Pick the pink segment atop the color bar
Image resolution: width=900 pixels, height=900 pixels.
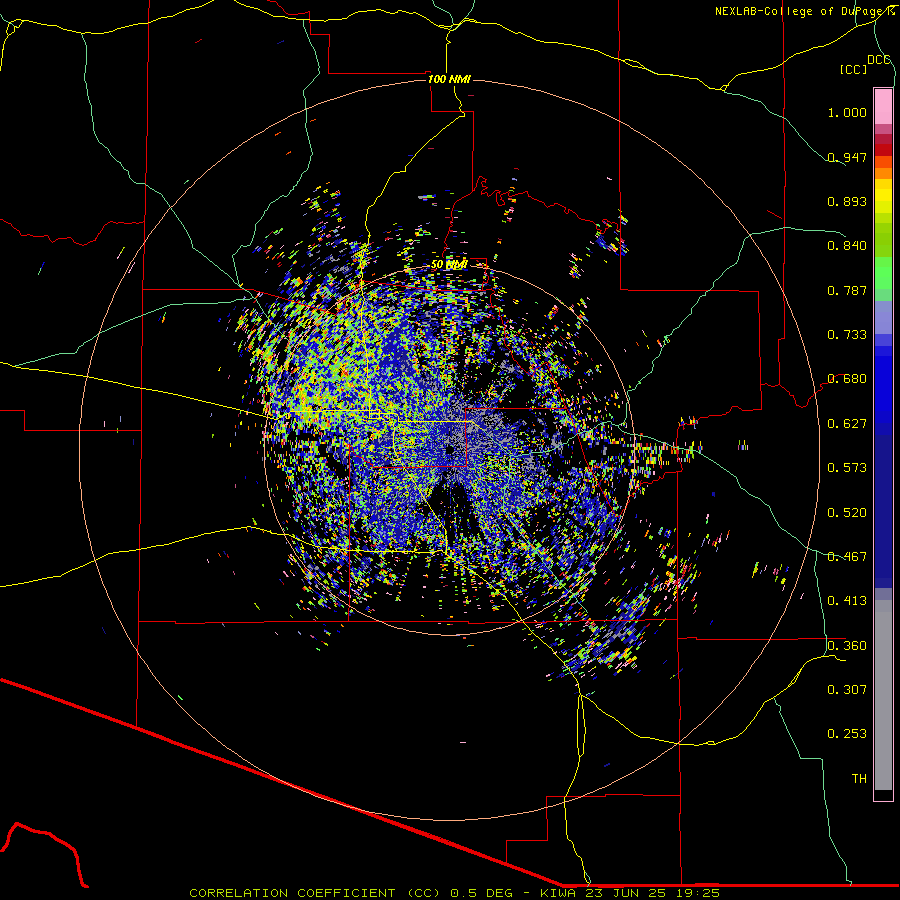point(883,106)
